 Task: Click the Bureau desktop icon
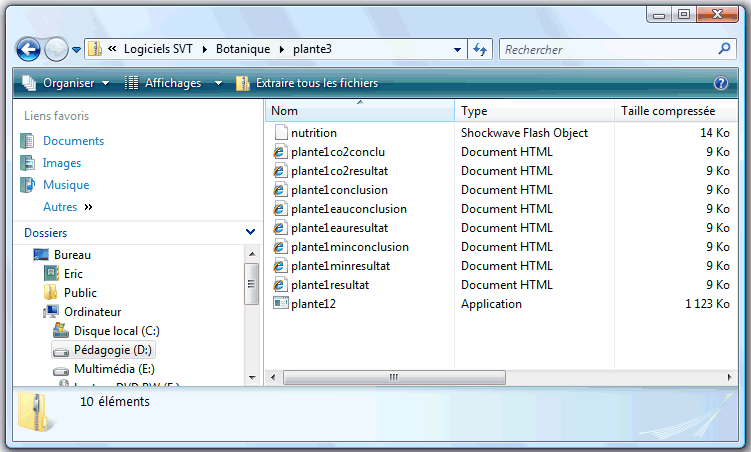pos(41,255)
